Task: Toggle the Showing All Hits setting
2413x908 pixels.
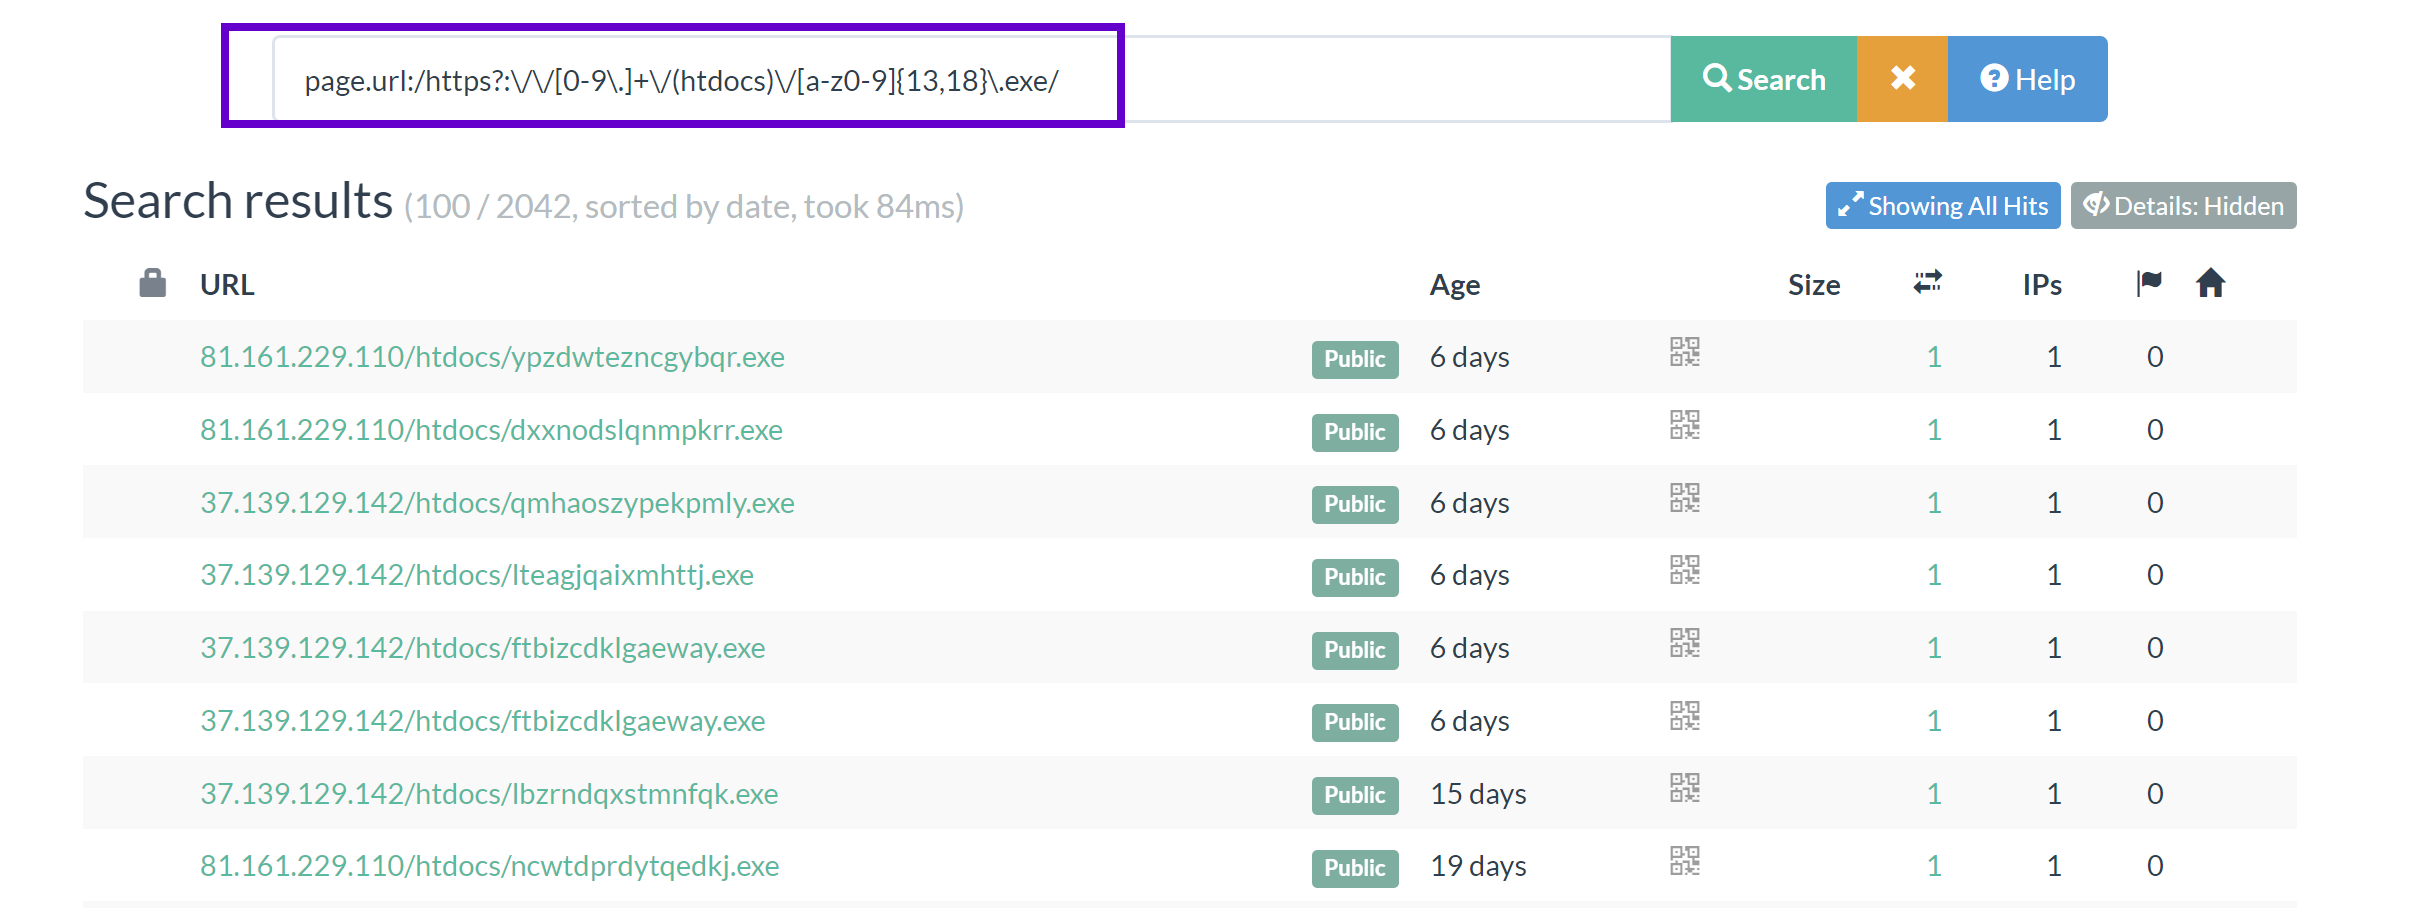Action: point(1942,205)
